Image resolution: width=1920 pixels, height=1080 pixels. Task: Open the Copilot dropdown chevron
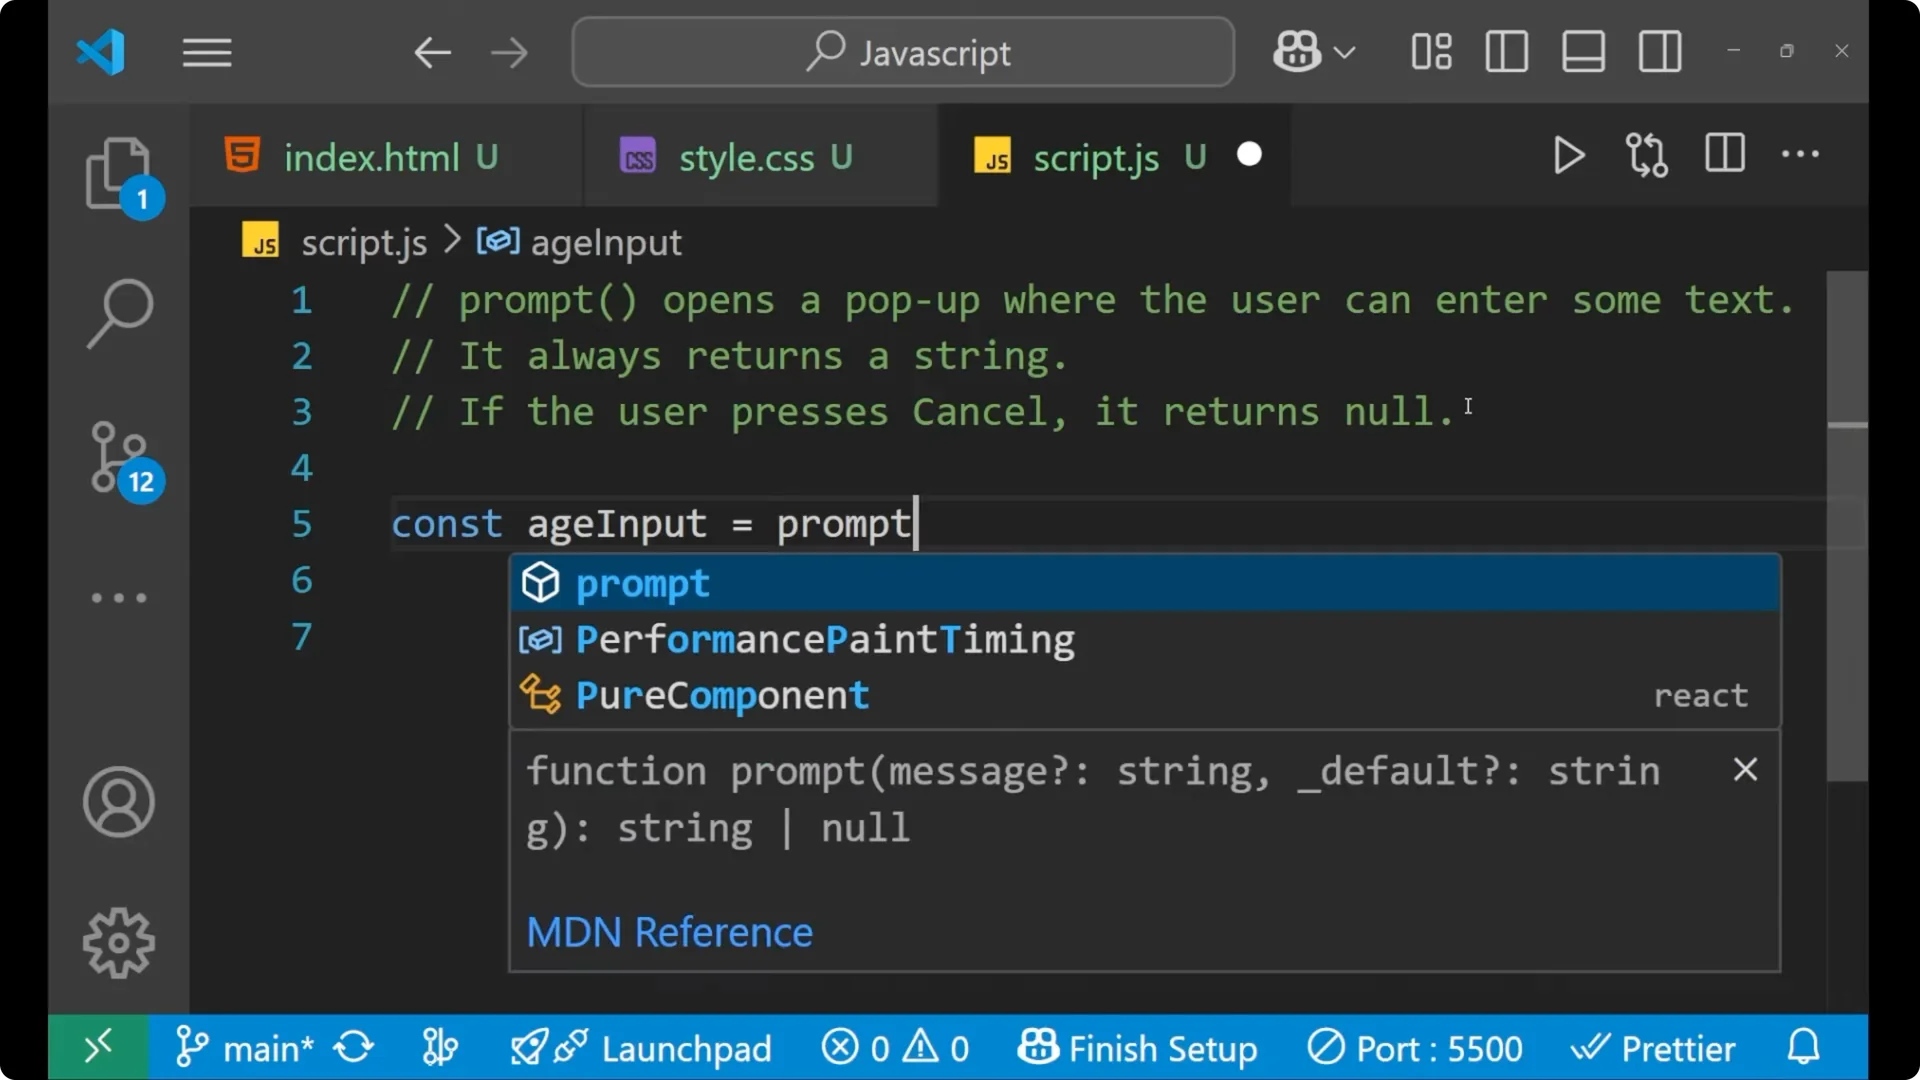1345,51
